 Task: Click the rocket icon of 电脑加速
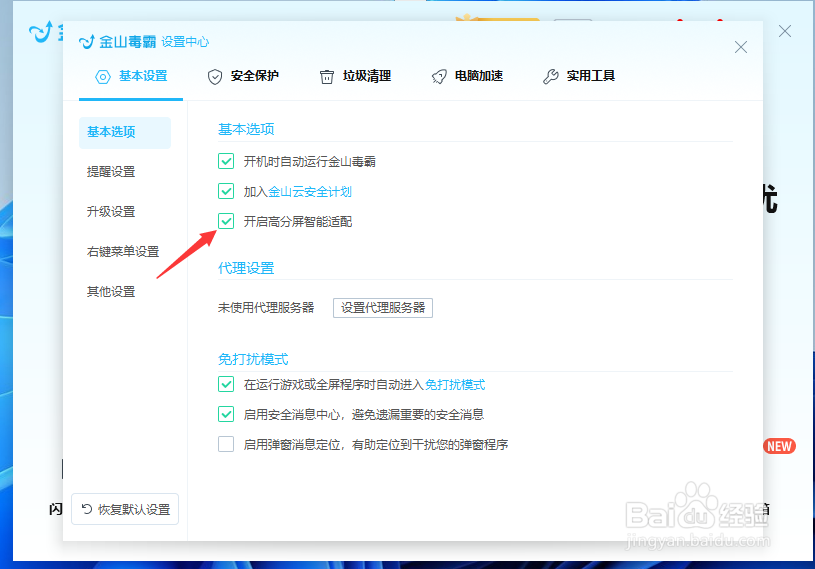tap(439, 77)
